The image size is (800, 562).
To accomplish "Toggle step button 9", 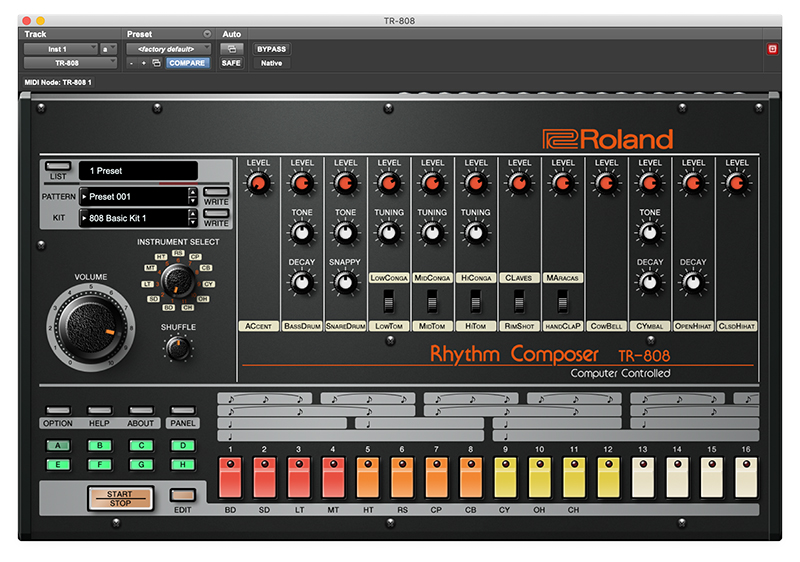I will point(505,477).
